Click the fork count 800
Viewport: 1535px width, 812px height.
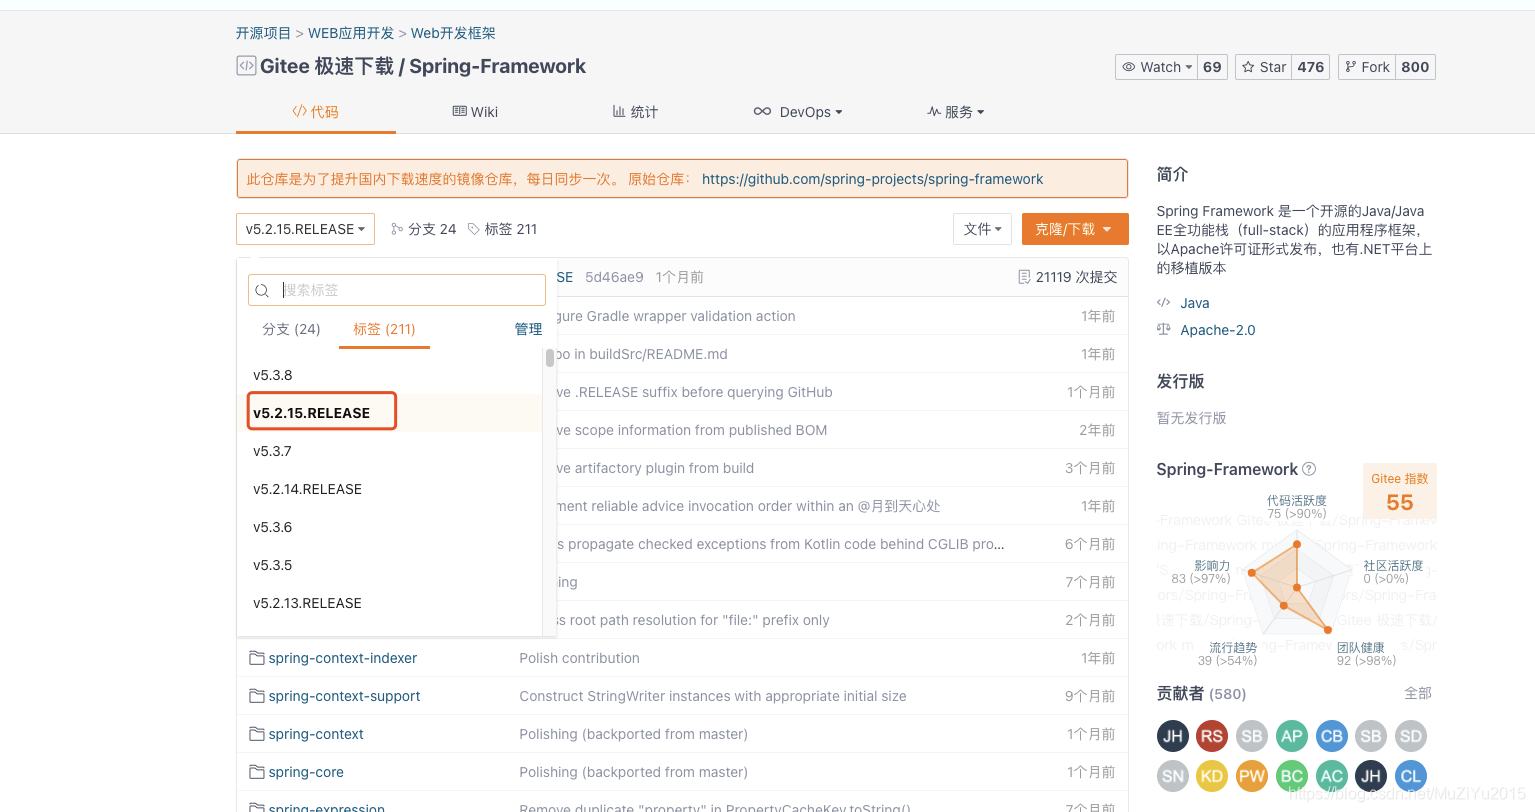pos(1415,67)
